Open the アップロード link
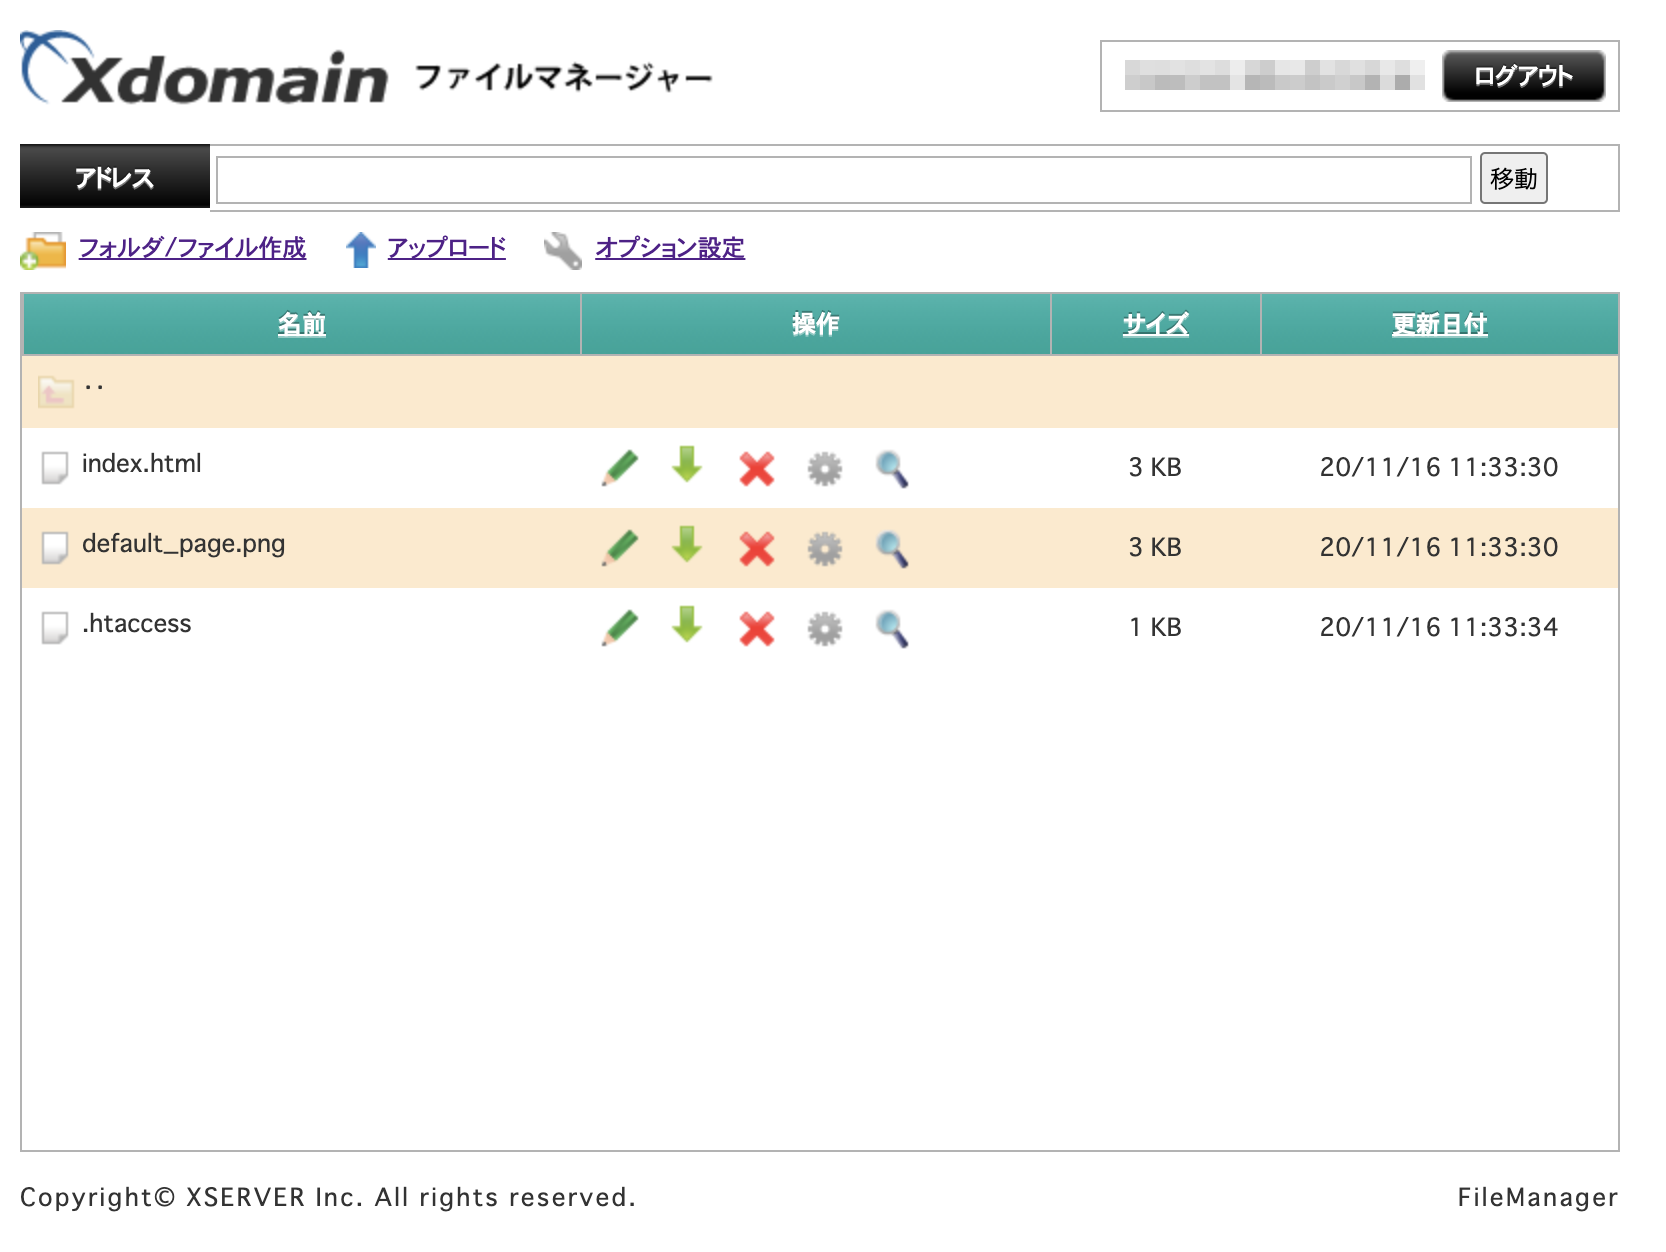 tap(446, 248)
